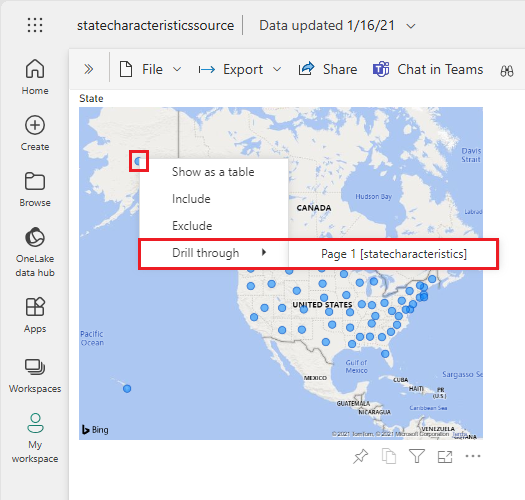This screenshot has width=525, height=500.
Task: Click the Bing logo on map
Action: point(95,430)
